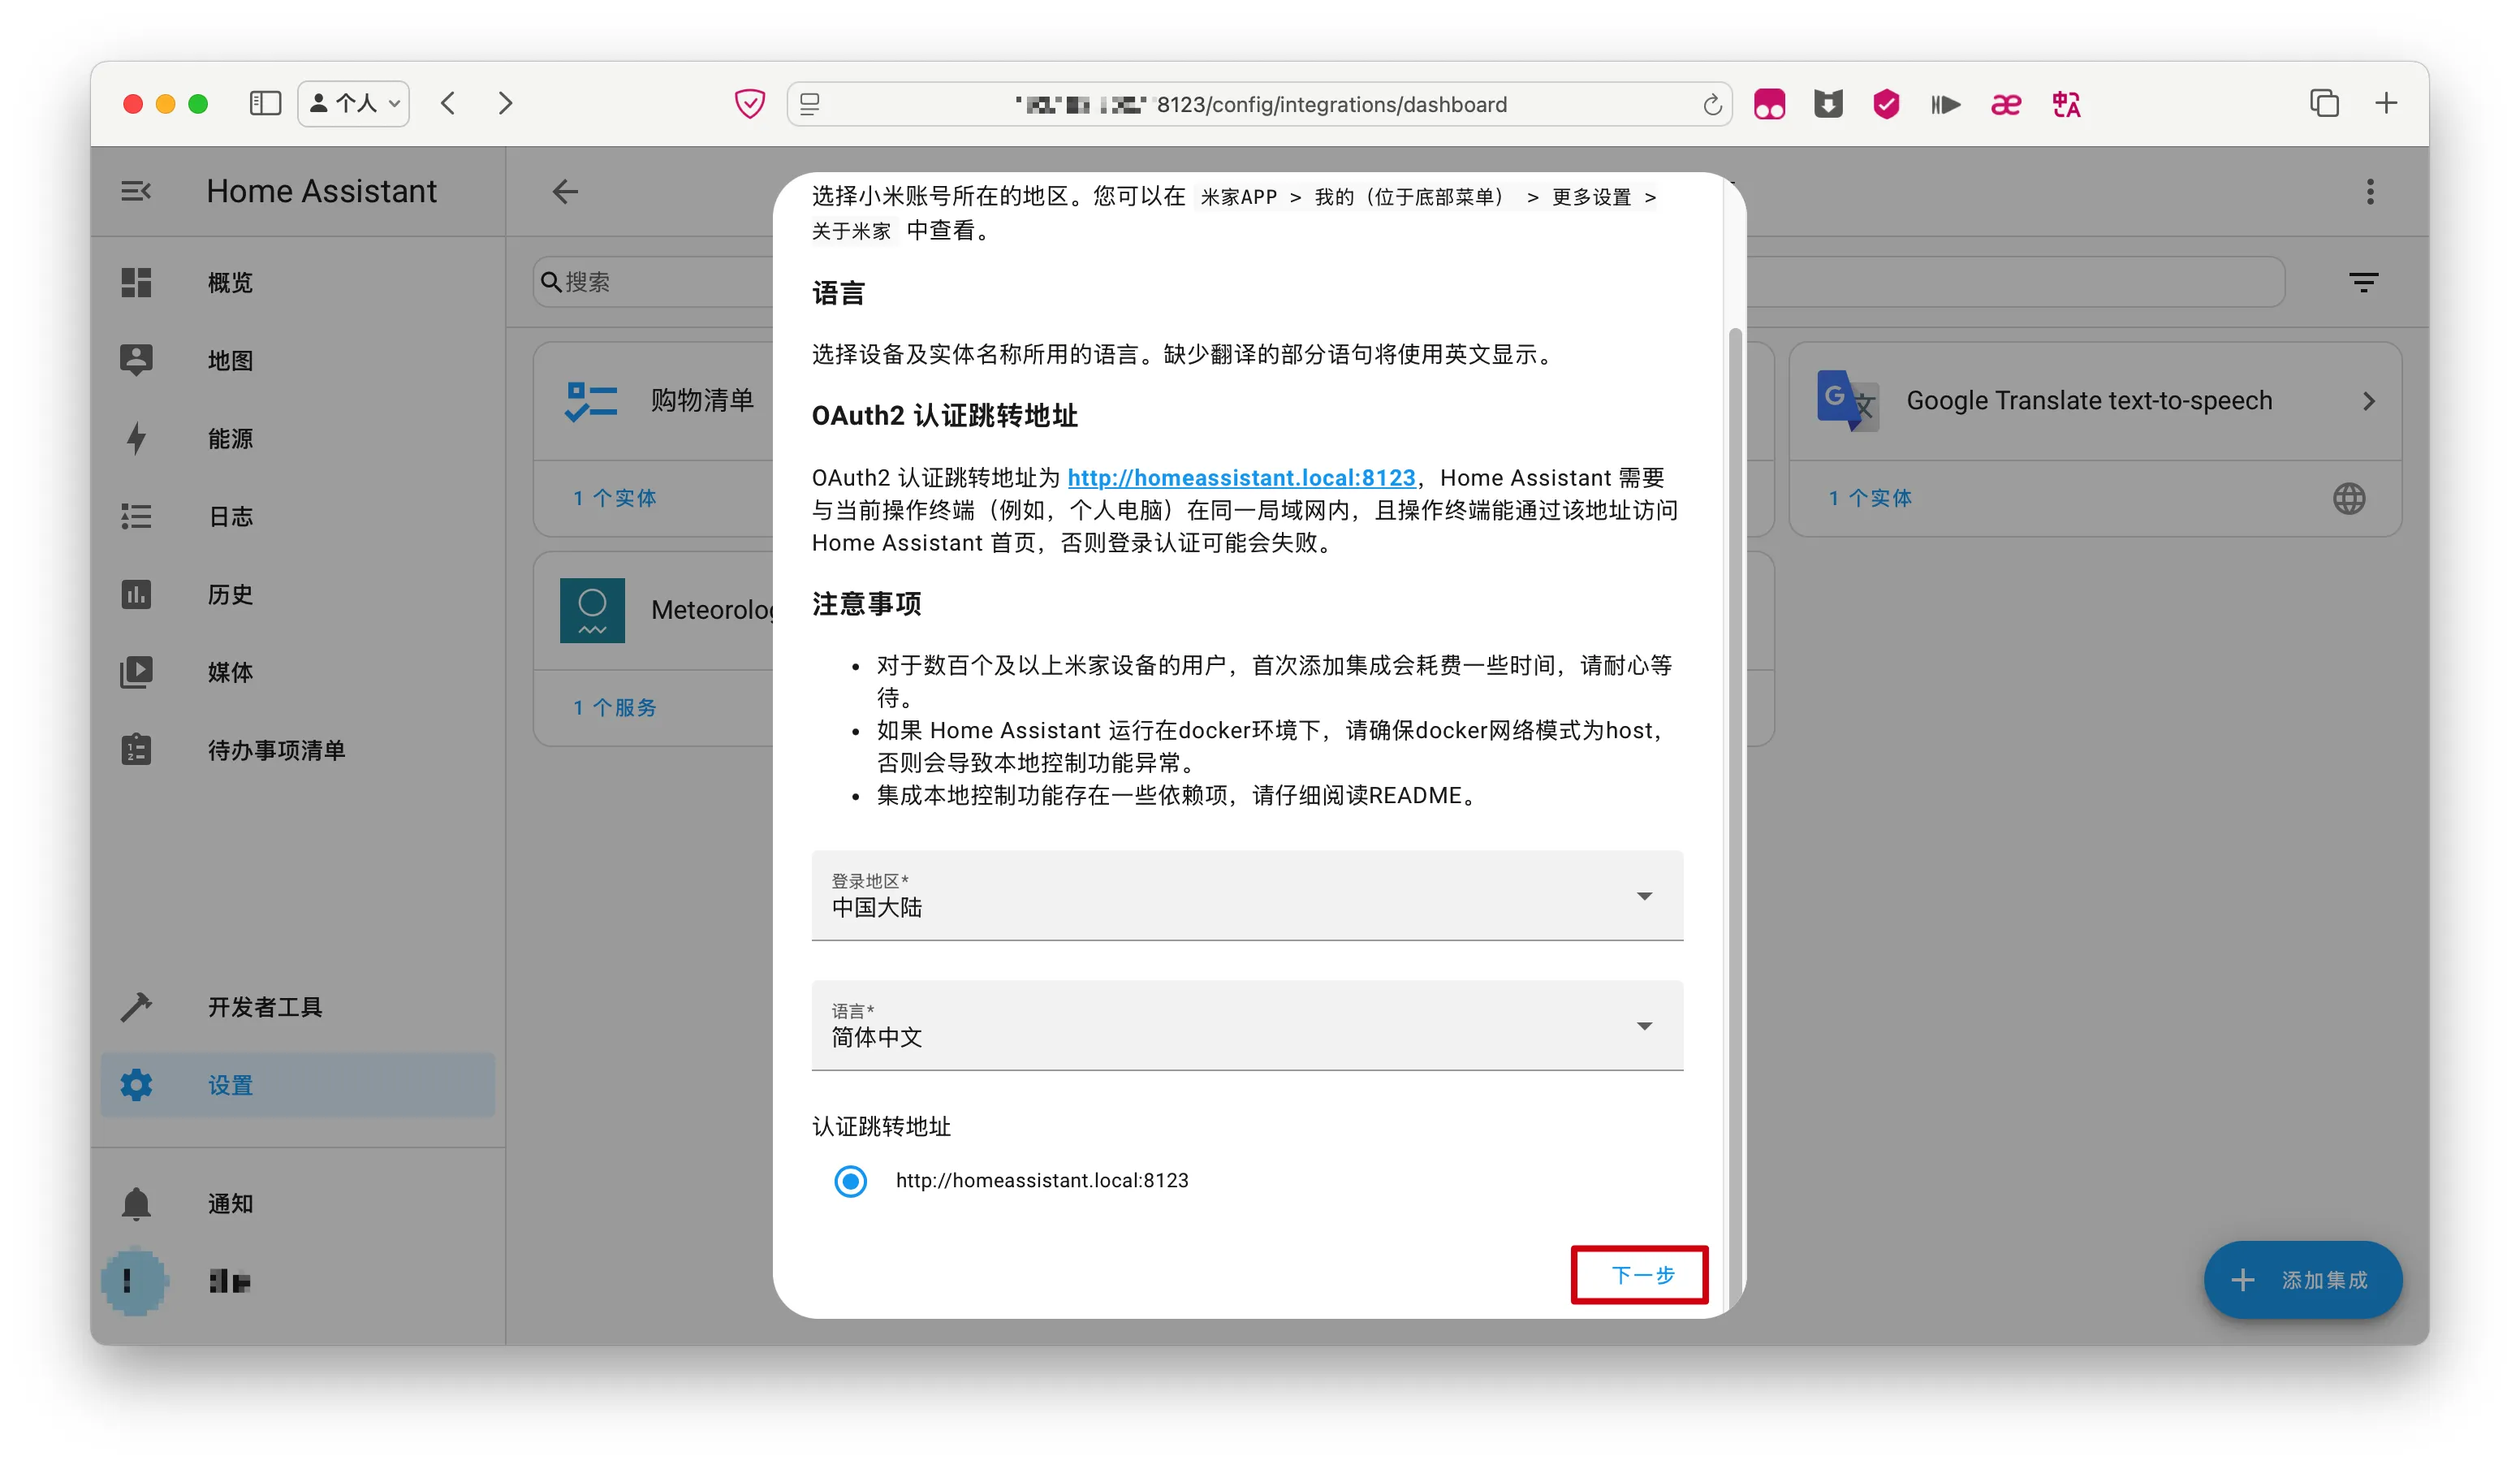Open the Google Translate integration logo

1847,400
